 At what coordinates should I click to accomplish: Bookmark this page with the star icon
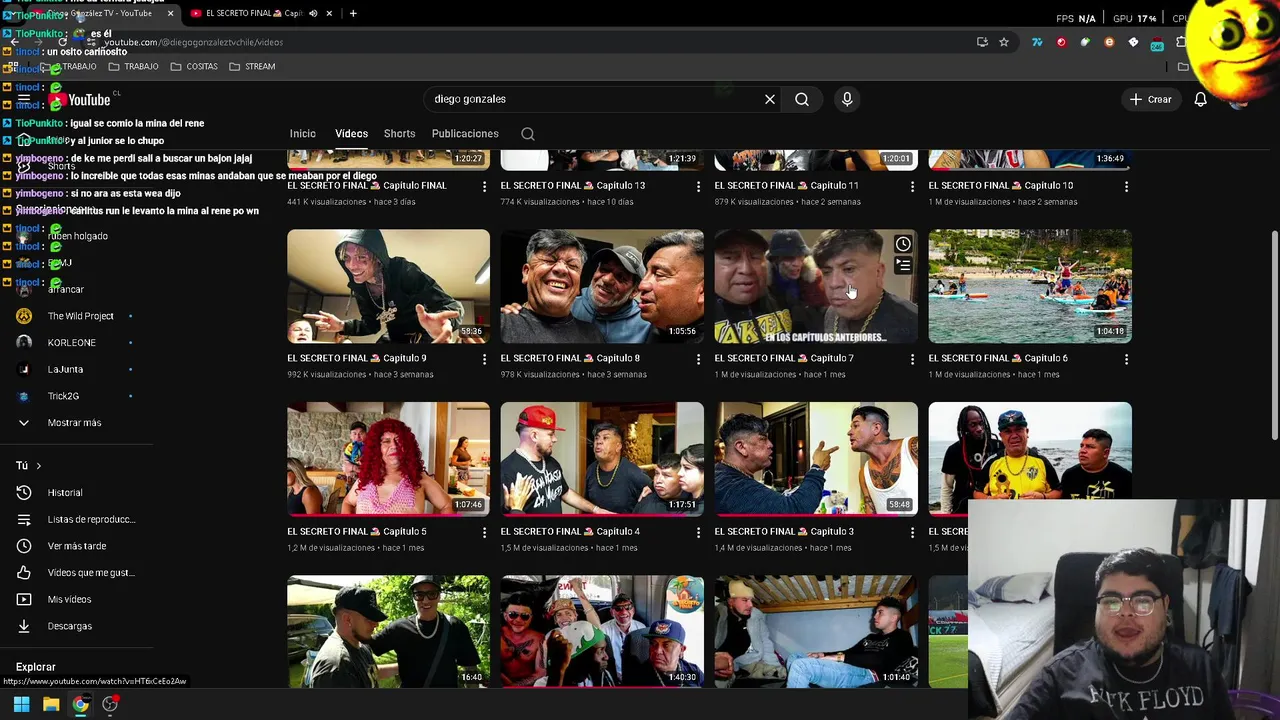pos(1004,42)
